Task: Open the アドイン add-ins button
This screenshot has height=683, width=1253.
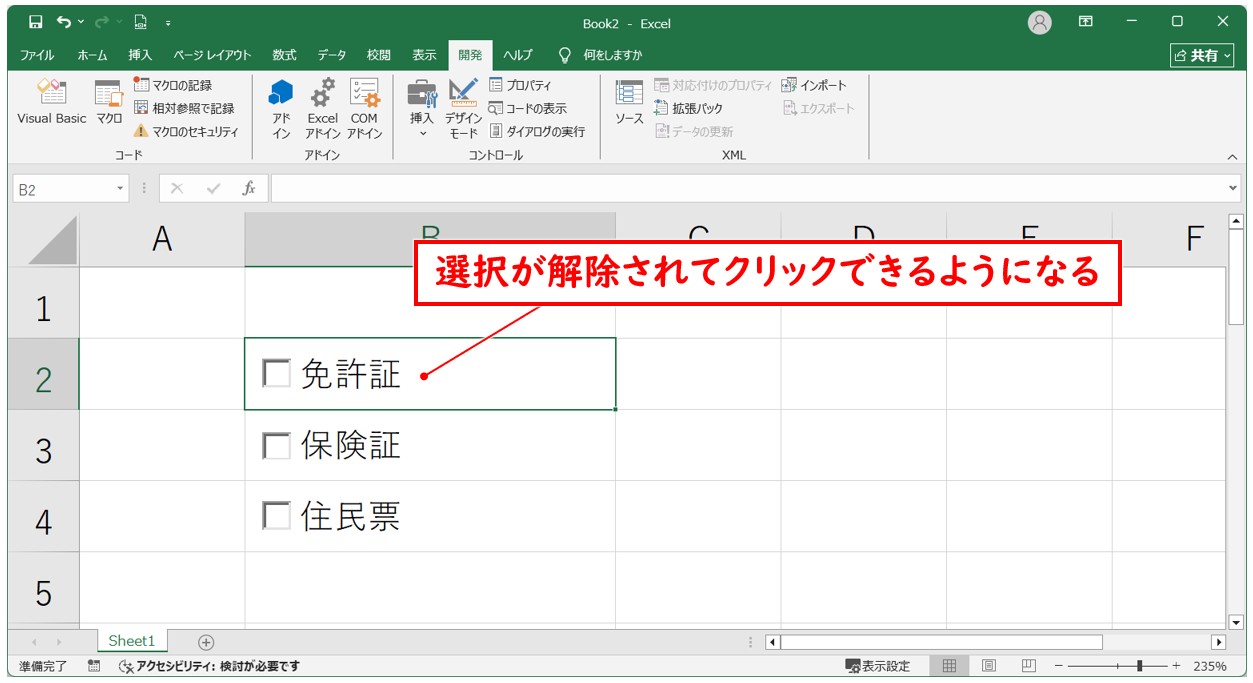Action: (281, 108)
